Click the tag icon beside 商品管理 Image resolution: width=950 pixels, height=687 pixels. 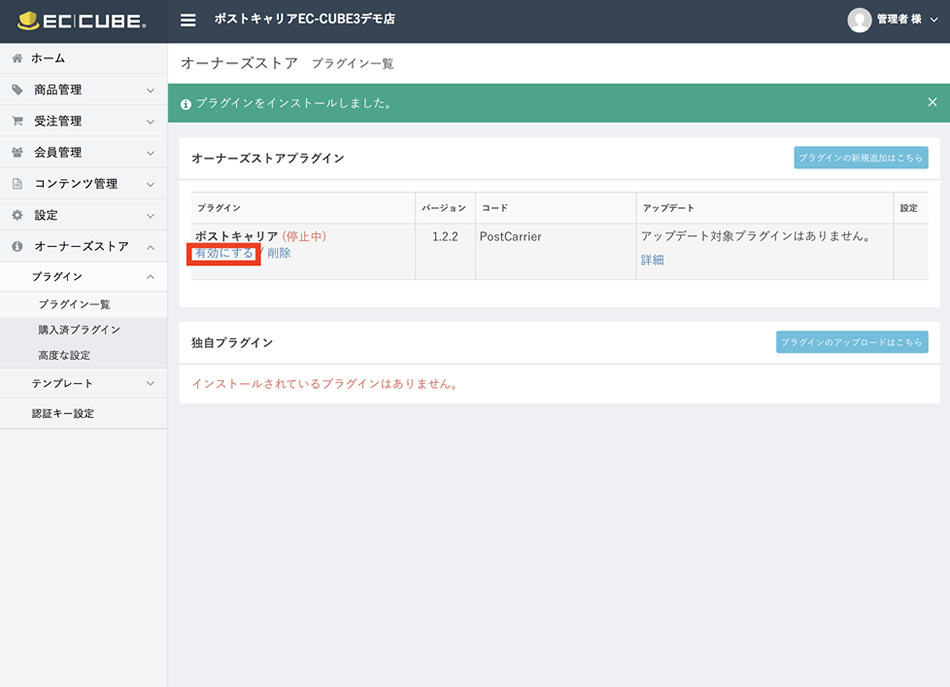coord(17,90)
